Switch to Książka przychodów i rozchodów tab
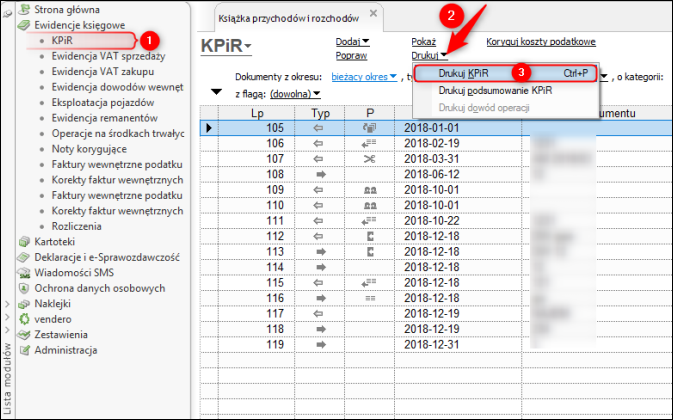The height and width of the screenshot is (420, 673). (288, 18)
